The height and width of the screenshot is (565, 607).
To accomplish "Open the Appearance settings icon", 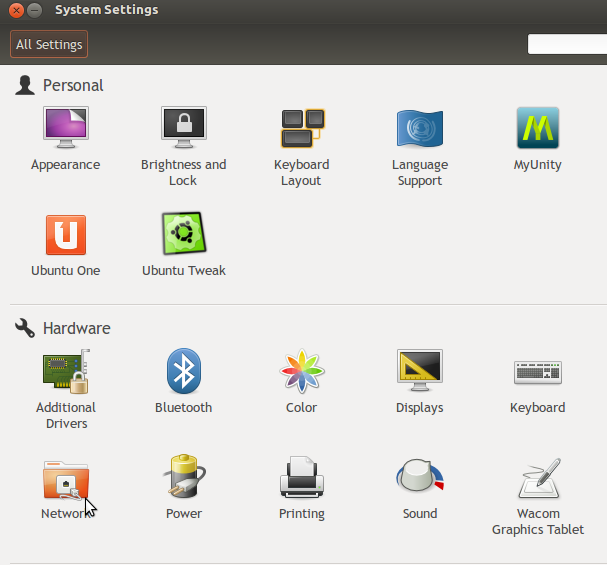I will (x=66, y=127).
